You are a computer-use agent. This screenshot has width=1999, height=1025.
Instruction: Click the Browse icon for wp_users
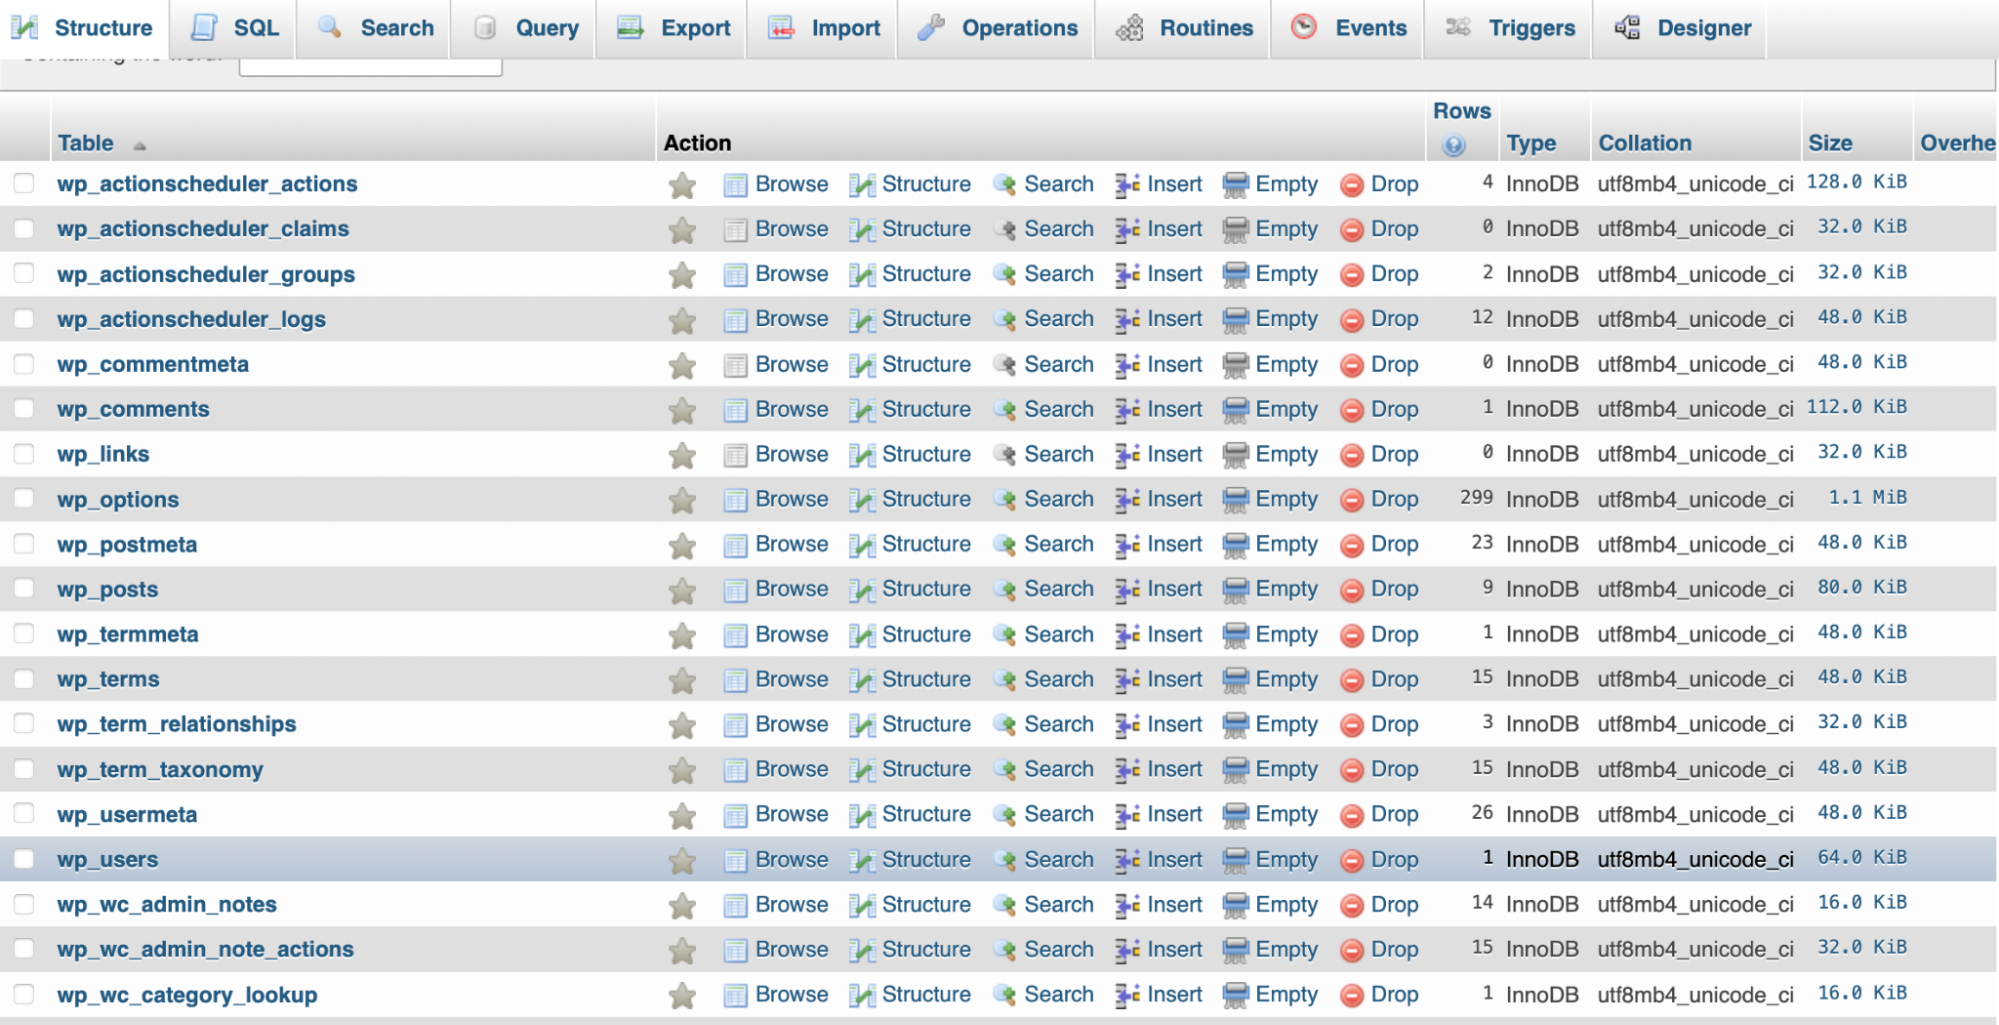click(735, 860)
